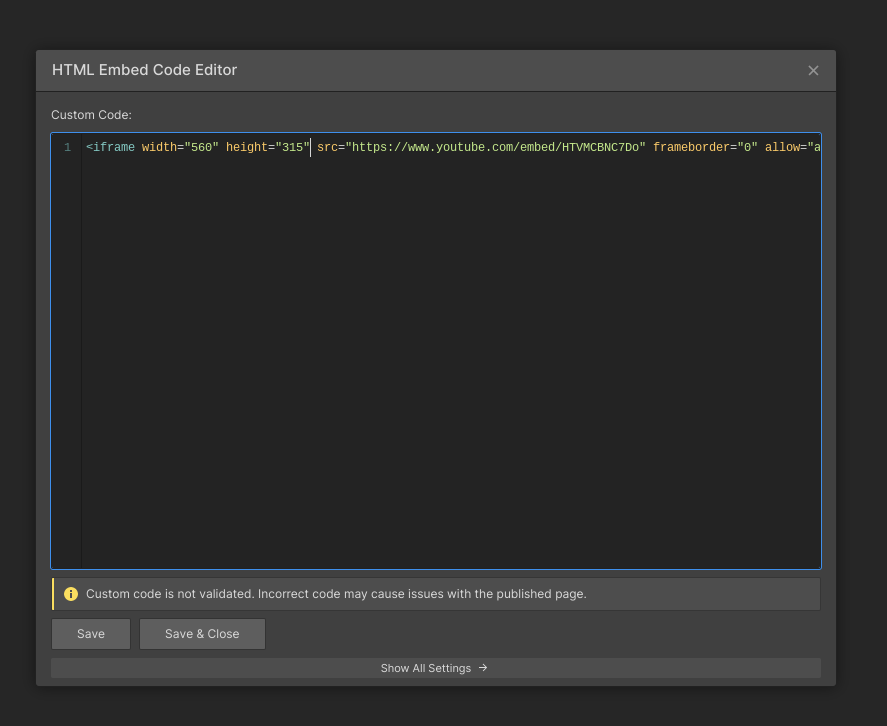Screen dimensions: 887x726
Task: Click the Custom Code label
Action: pyautogui.click(x=91, y=115)
